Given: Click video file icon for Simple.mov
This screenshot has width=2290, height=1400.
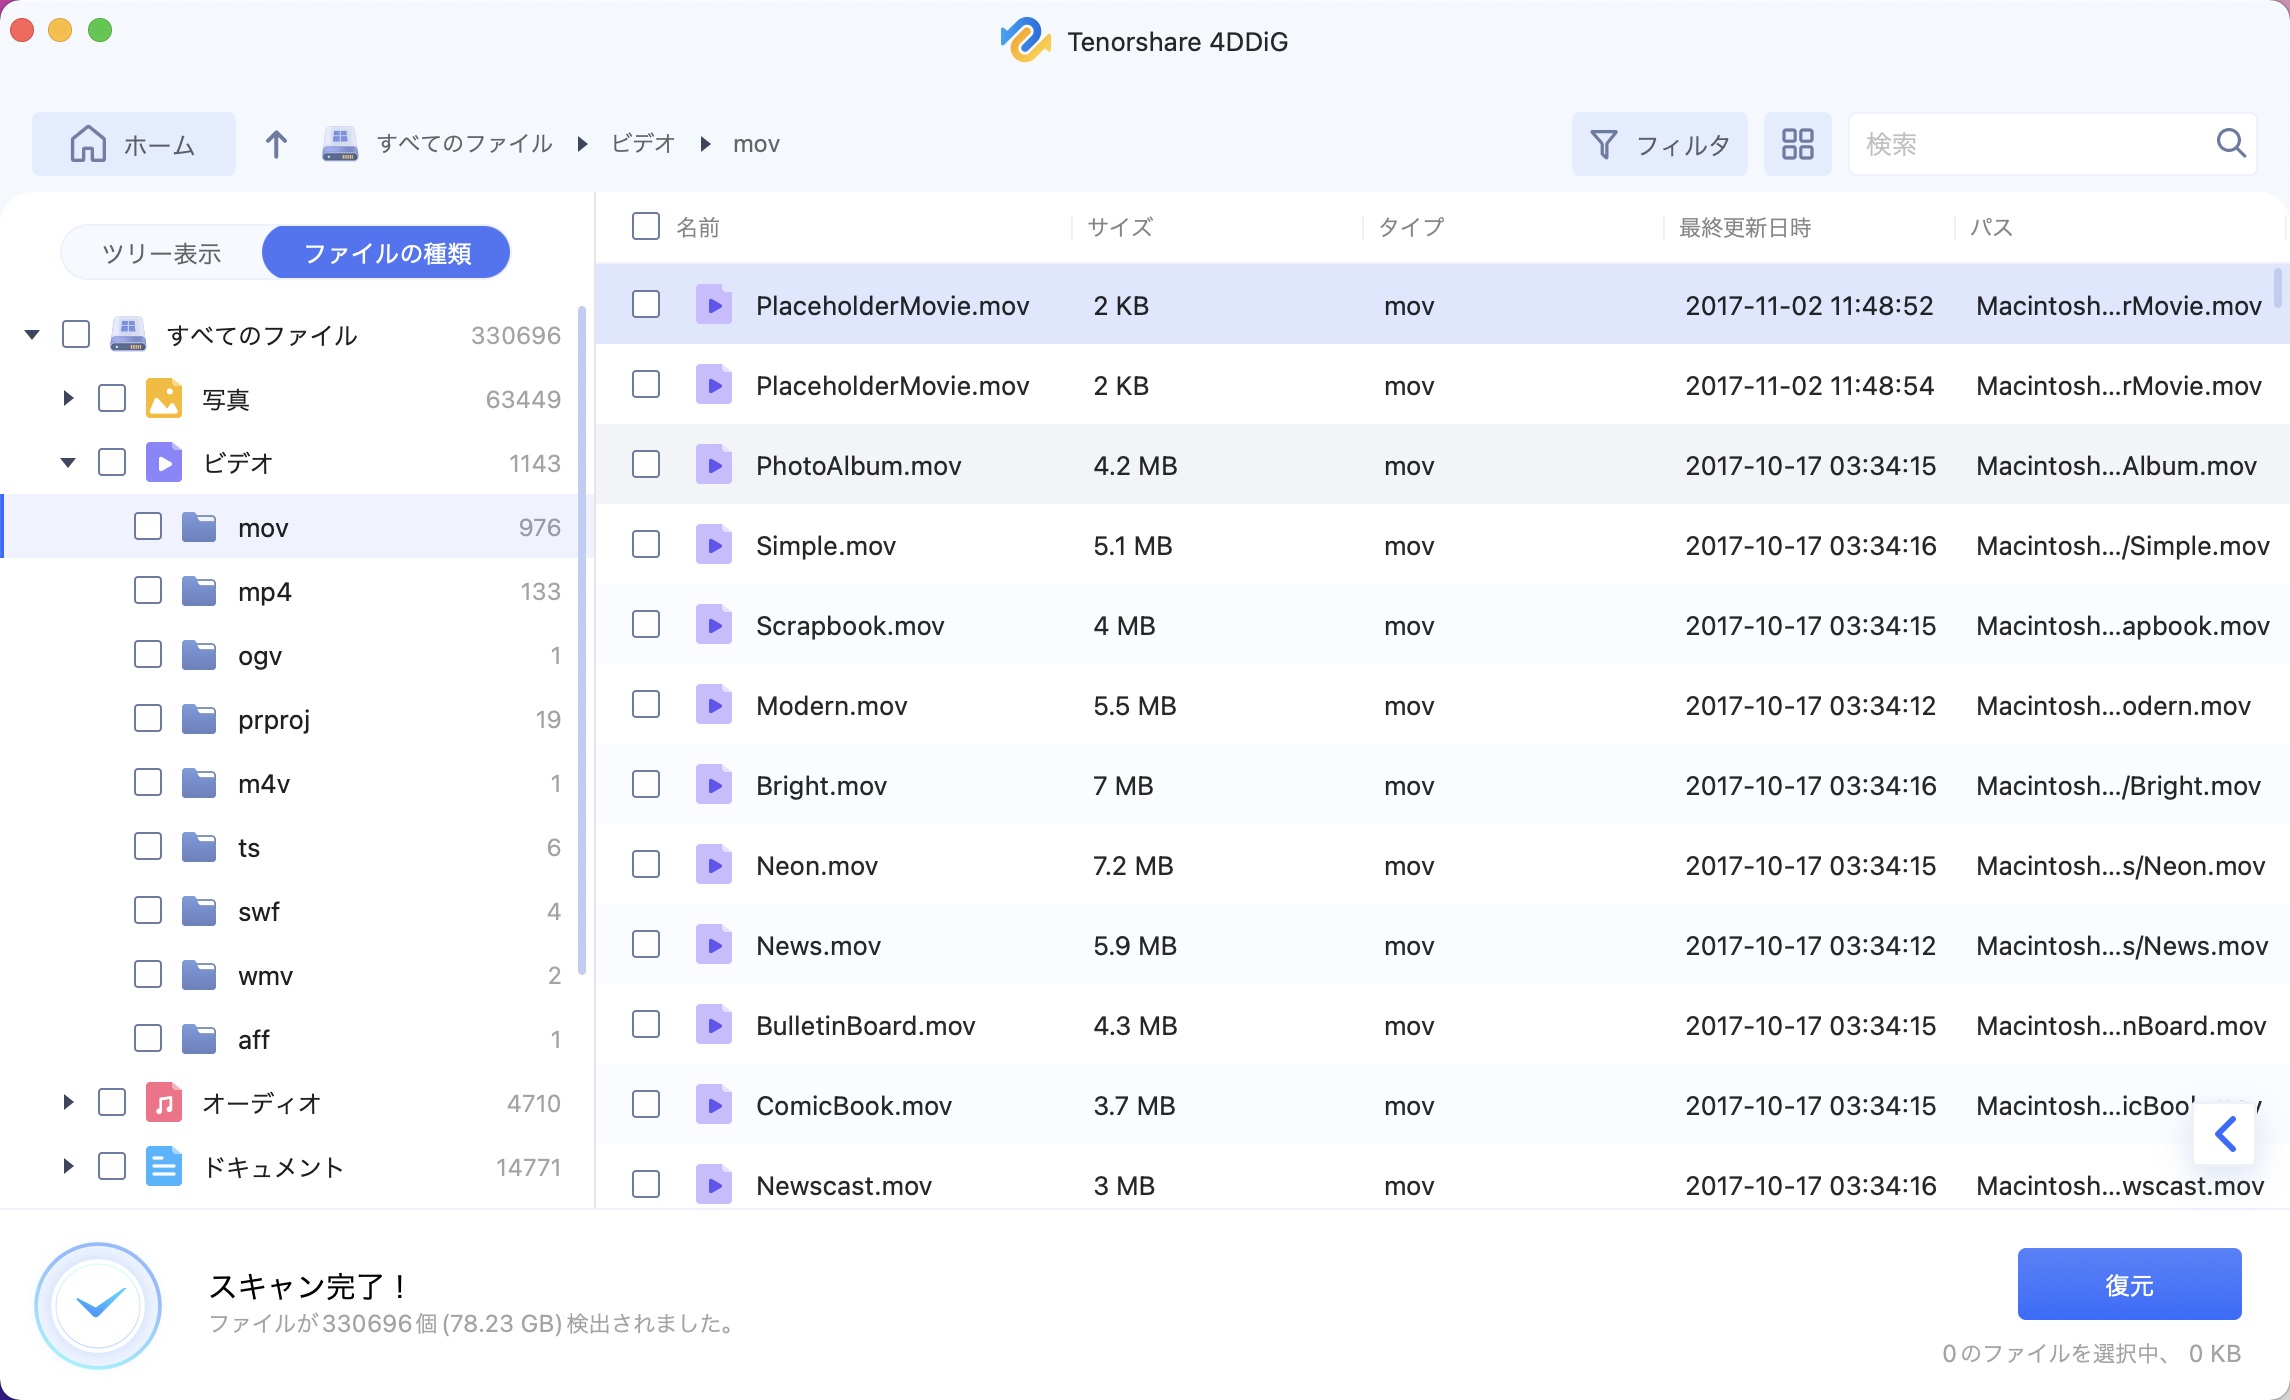Looking at the screenshot, I should point(714,545).
